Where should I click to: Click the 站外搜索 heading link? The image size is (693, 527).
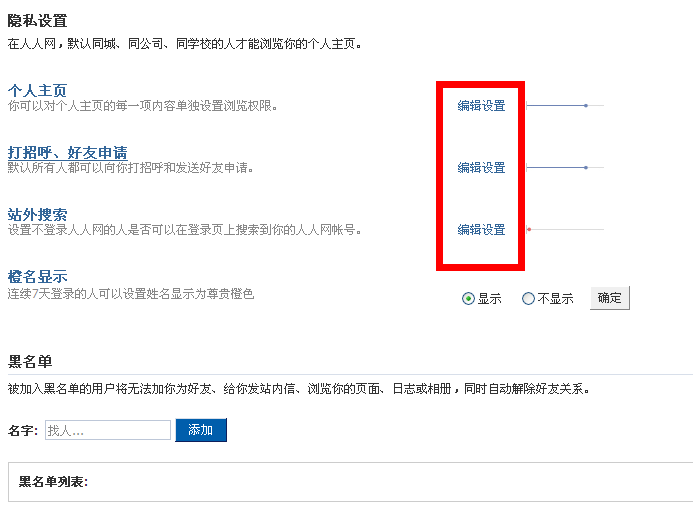click(37, 214)
